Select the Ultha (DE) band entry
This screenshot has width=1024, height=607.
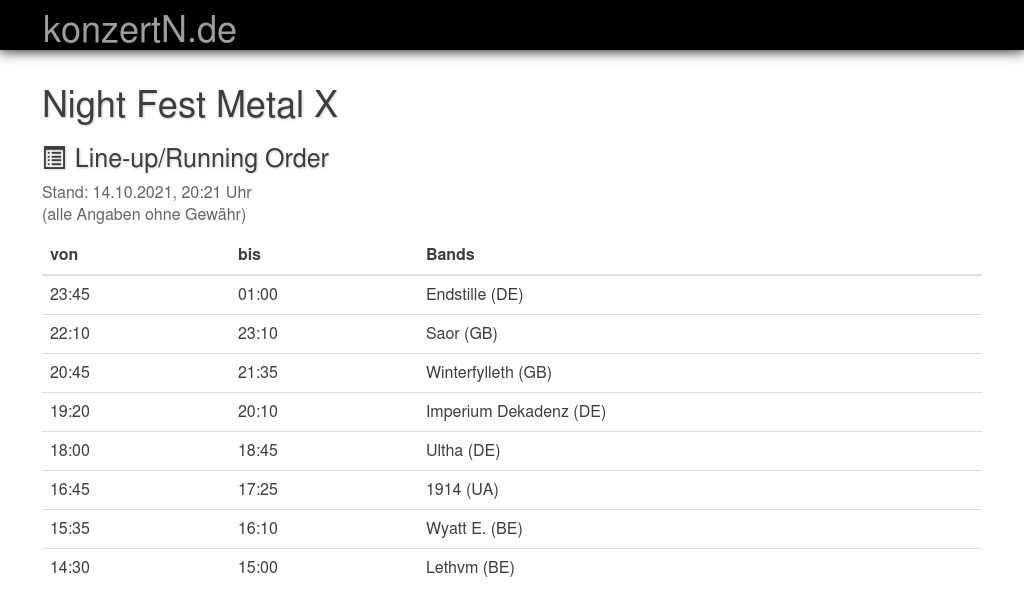point(462,450)
